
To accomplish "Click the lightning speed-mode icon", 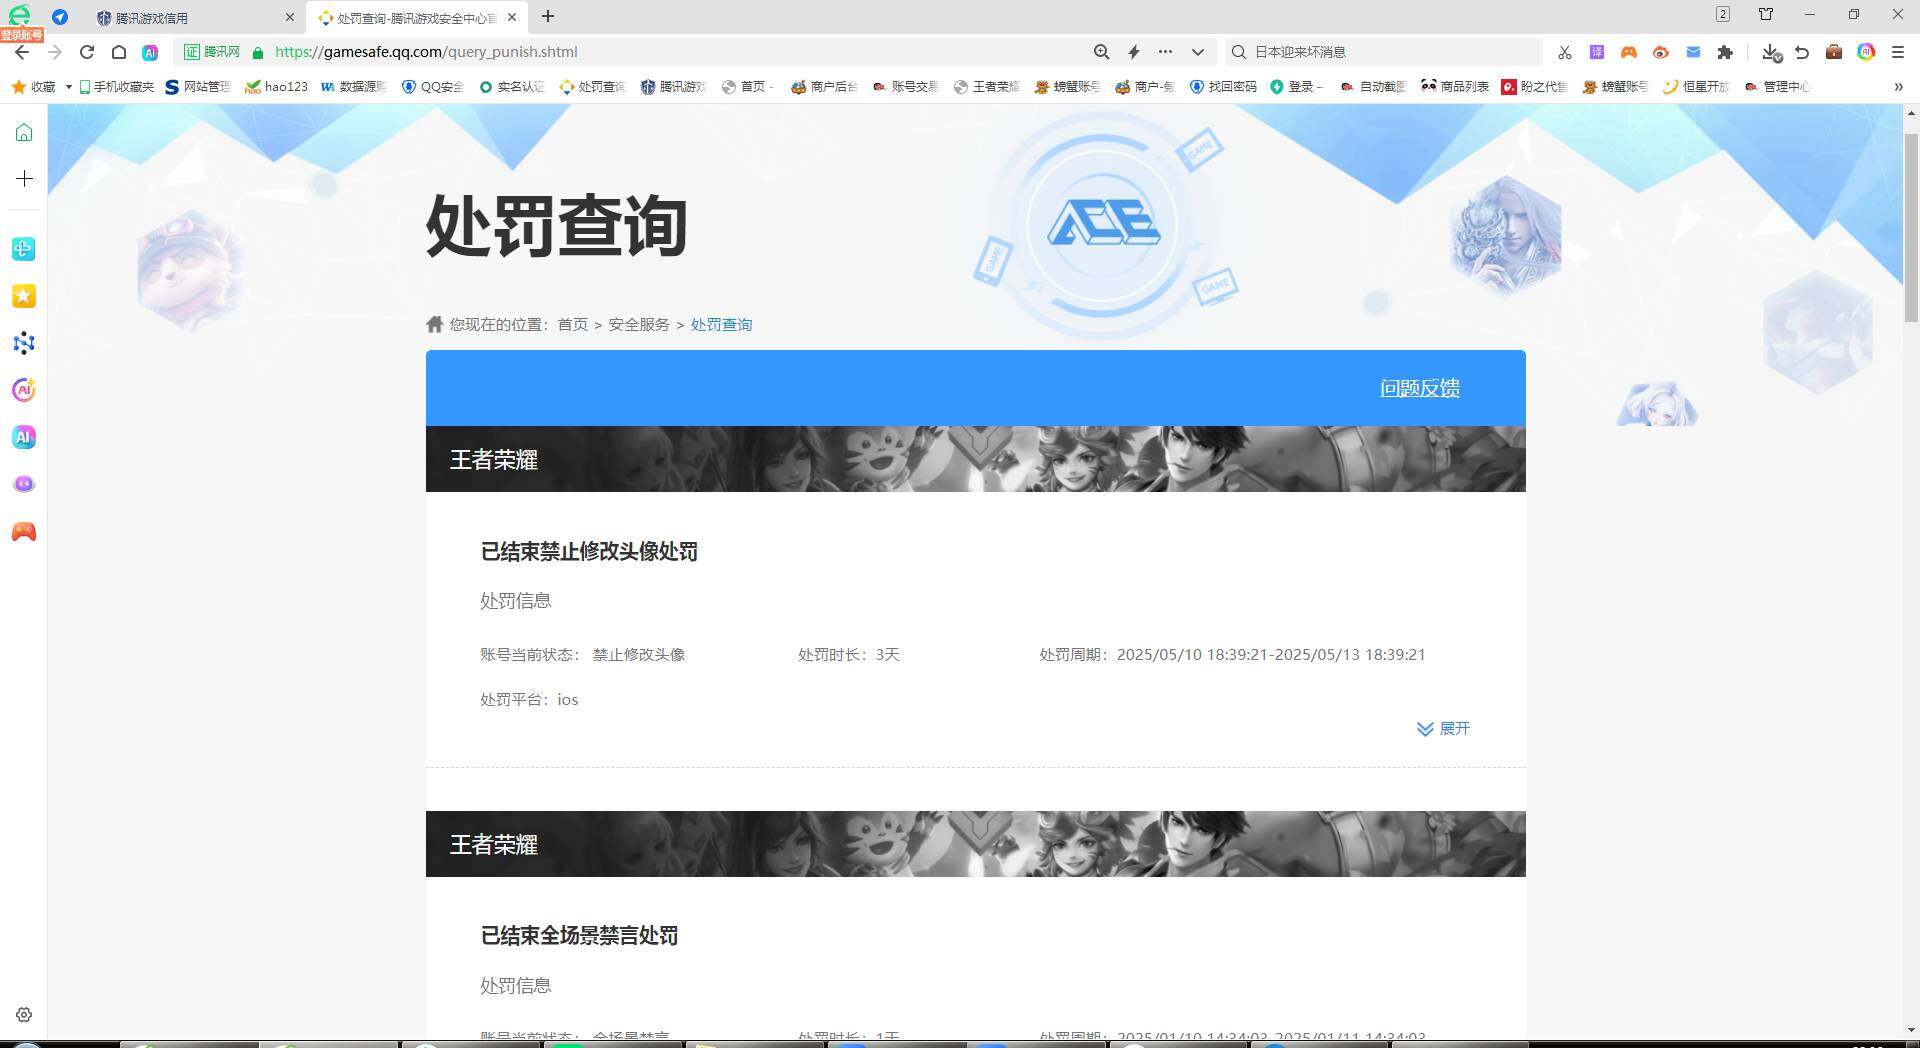I will 1134,52.
